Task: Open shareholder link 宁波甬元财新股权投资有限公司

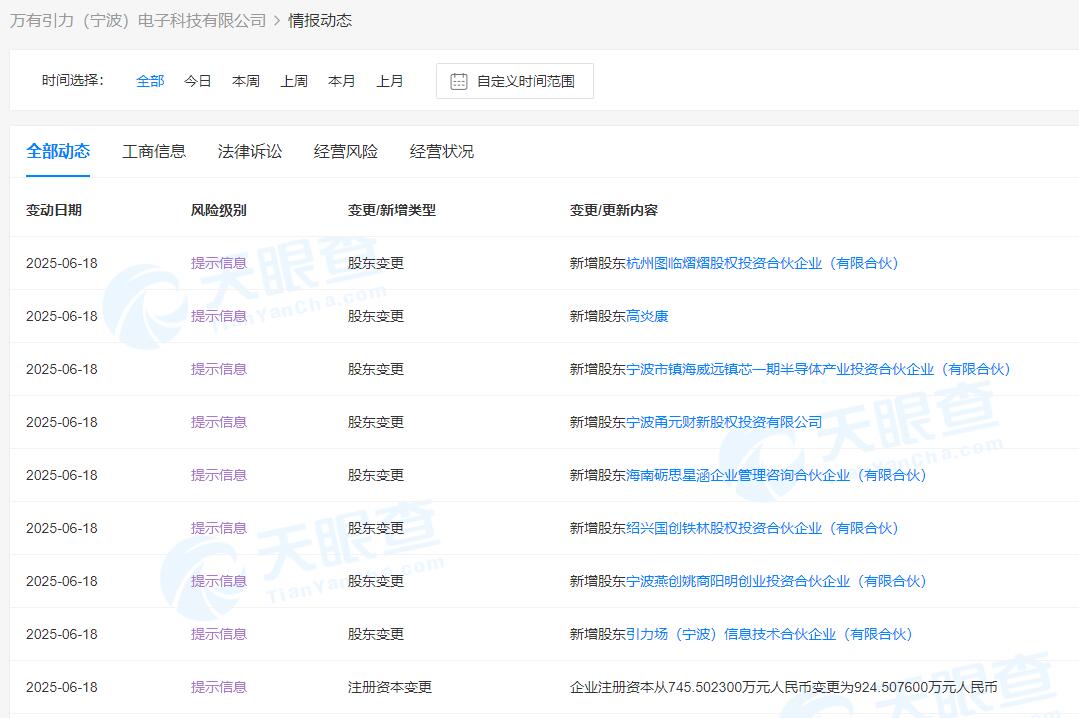Action: click(724, 423)
